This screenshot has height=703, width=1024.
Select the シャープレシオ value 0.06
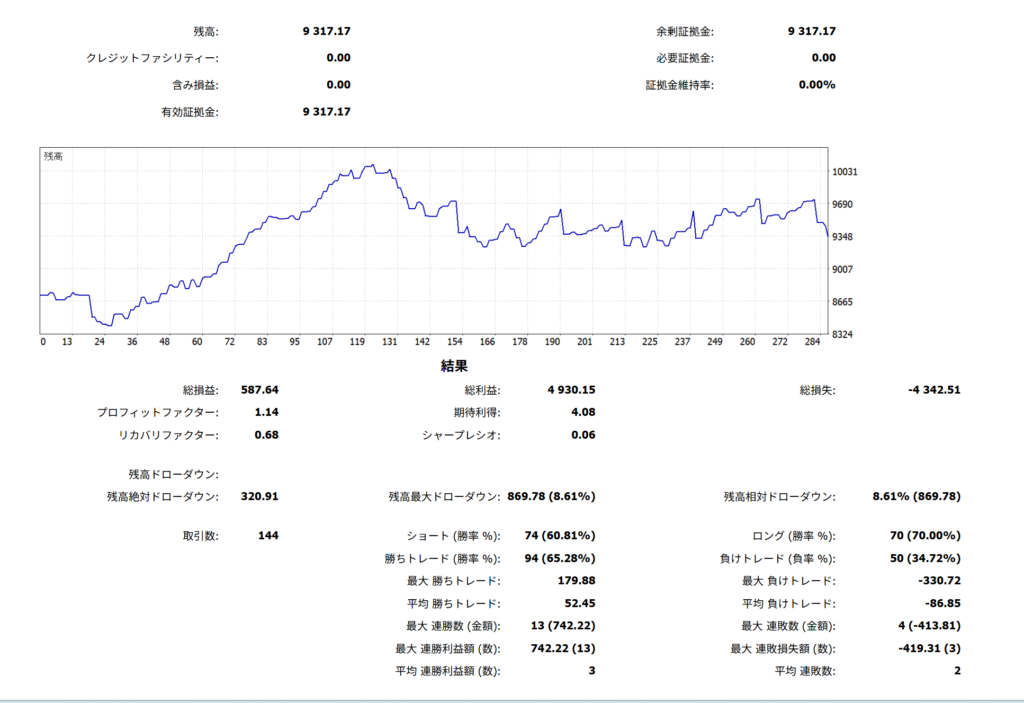pyautogui.click(x=582, y=435)
